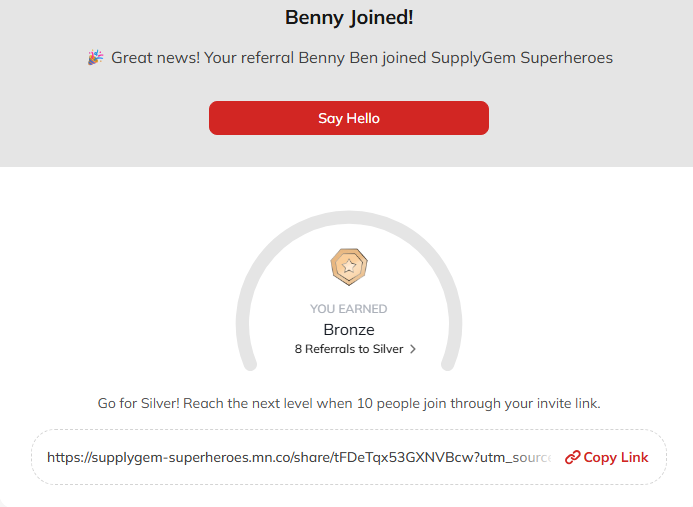Click the red Say Hello button

point(349,118)
